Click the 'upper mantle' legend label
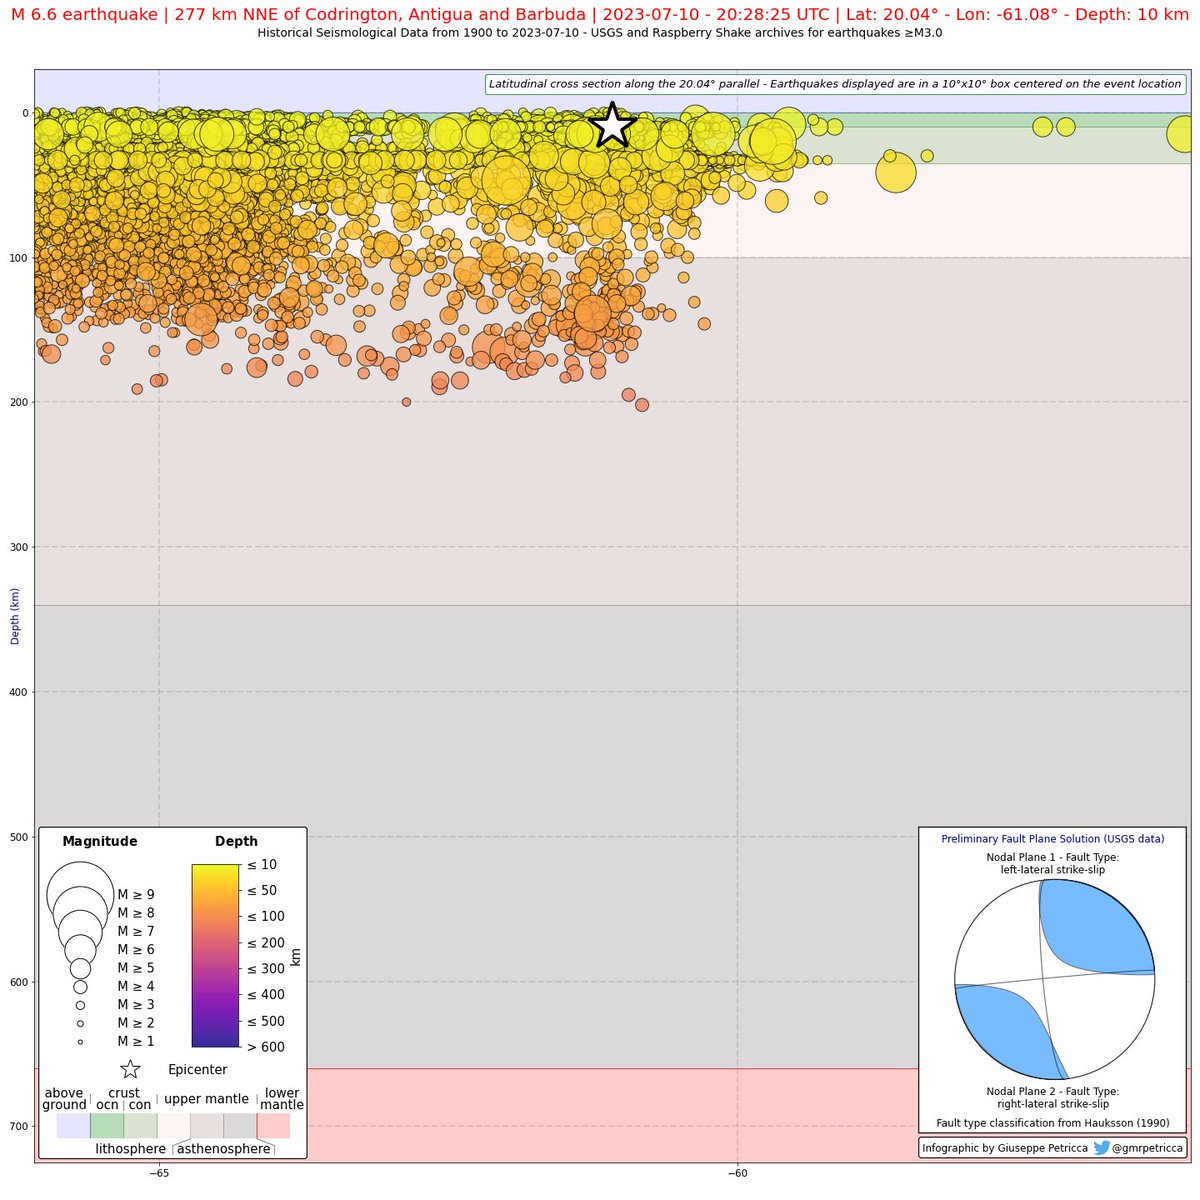The height and width of the screenshot is (1200, 1200). coord(206,1099)
